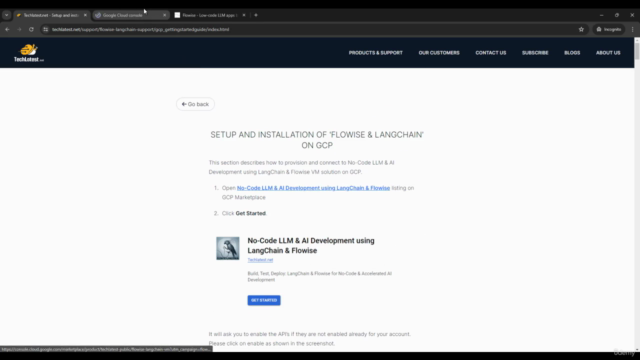Click the page heading about Flowise & LangChain
Screen dimensions: 640x360
click(x=317, y=140)
